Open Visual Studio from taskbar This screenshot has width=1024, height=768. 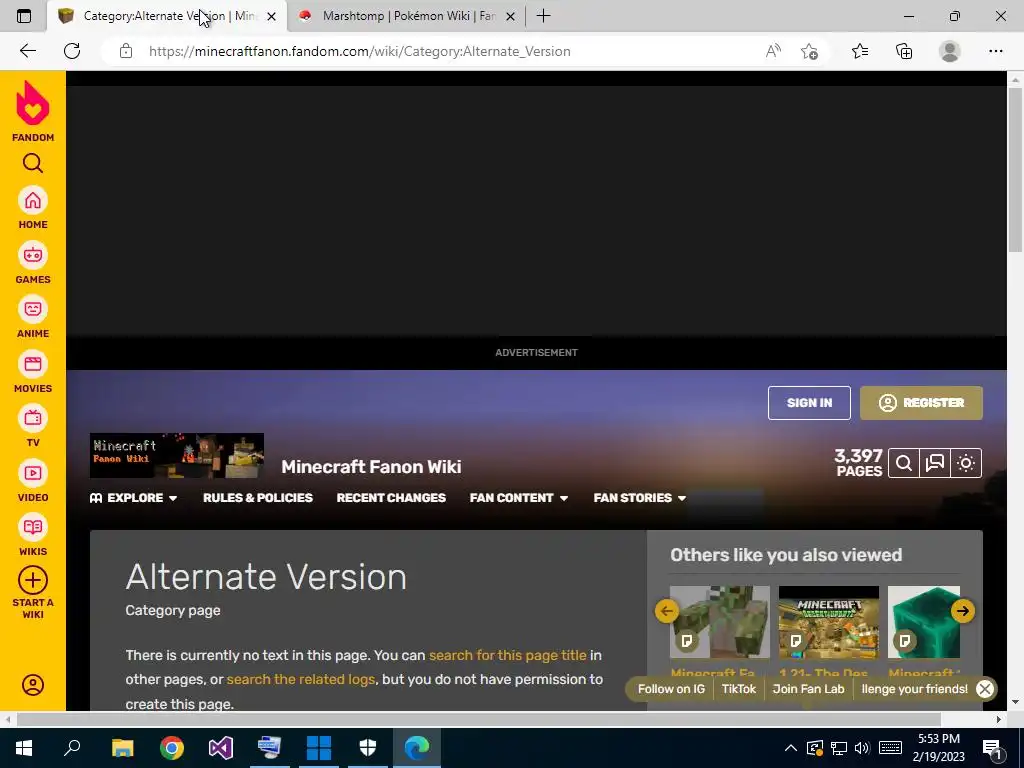pyautogui.click(x=221, y=748)
